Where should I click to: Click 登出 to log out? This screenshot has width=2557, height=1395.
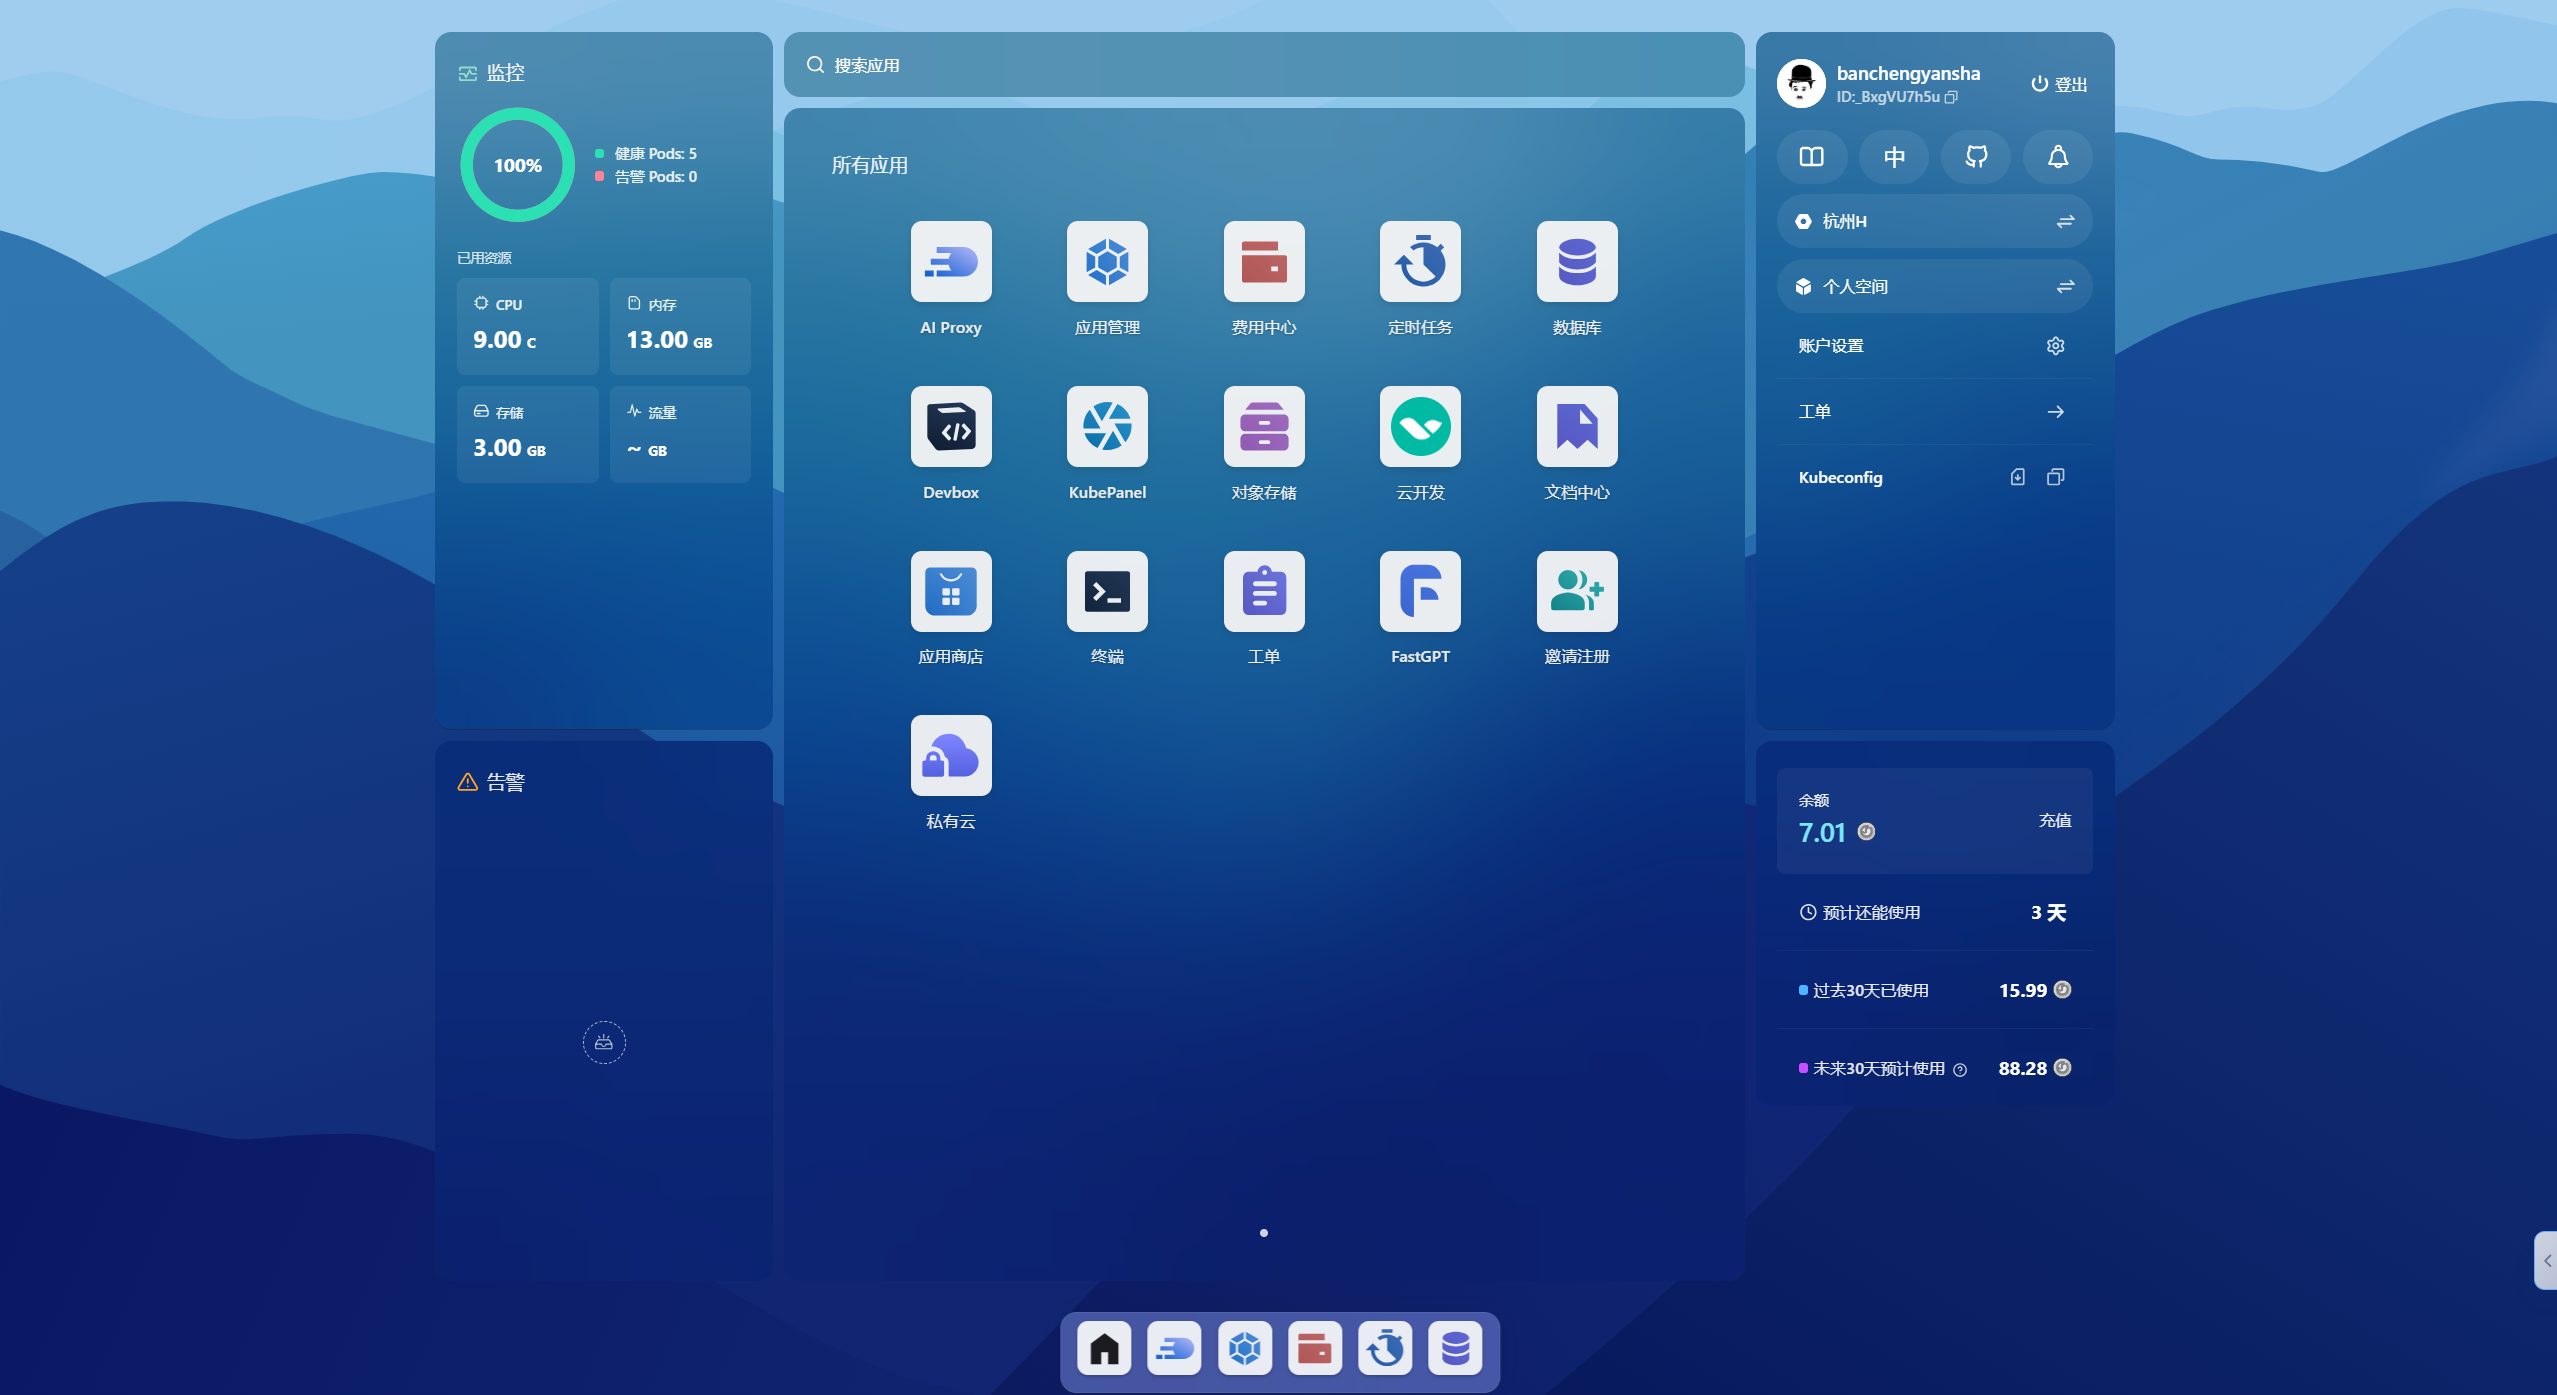tap(2058, 84)
